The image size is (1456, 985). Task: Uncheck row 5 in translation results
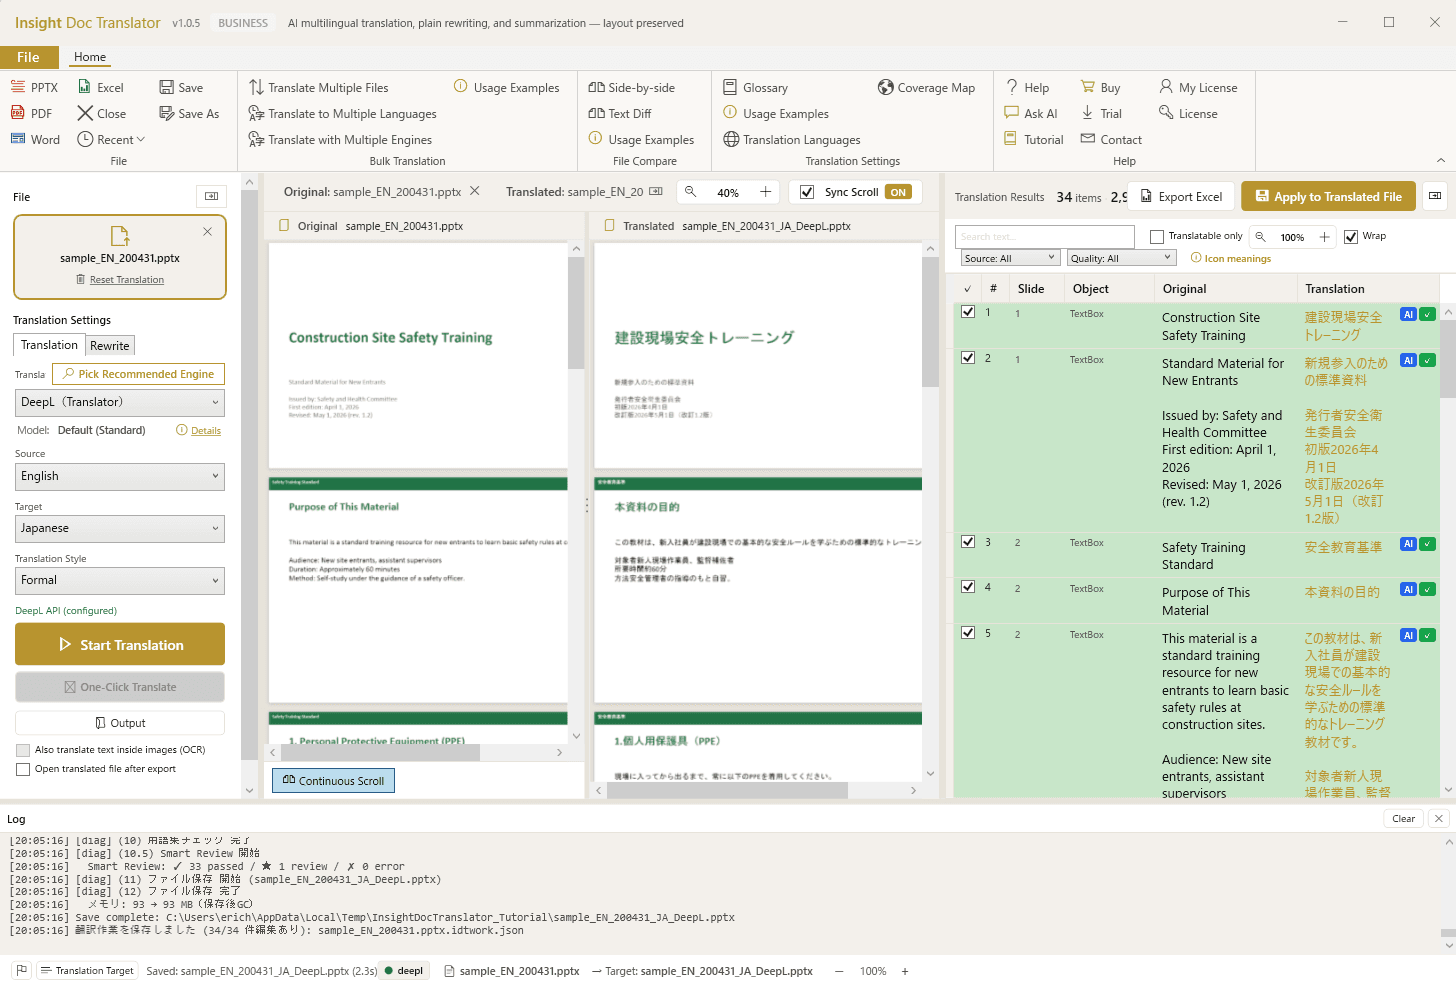pyautogui.click(x=968, y=633)
